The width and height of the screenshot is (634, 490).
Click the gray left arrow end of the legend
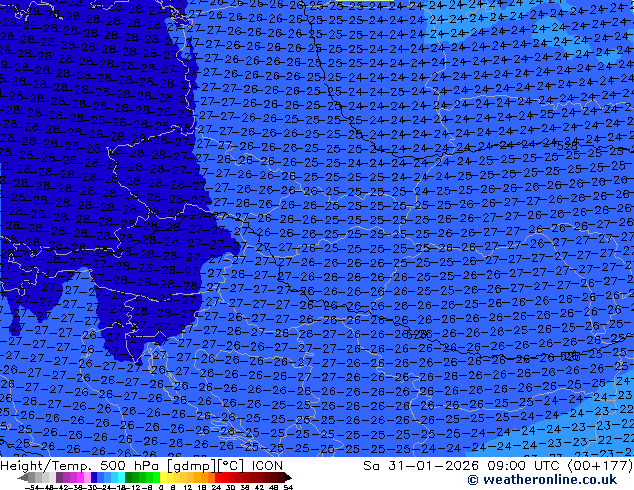tap(23, 477)
